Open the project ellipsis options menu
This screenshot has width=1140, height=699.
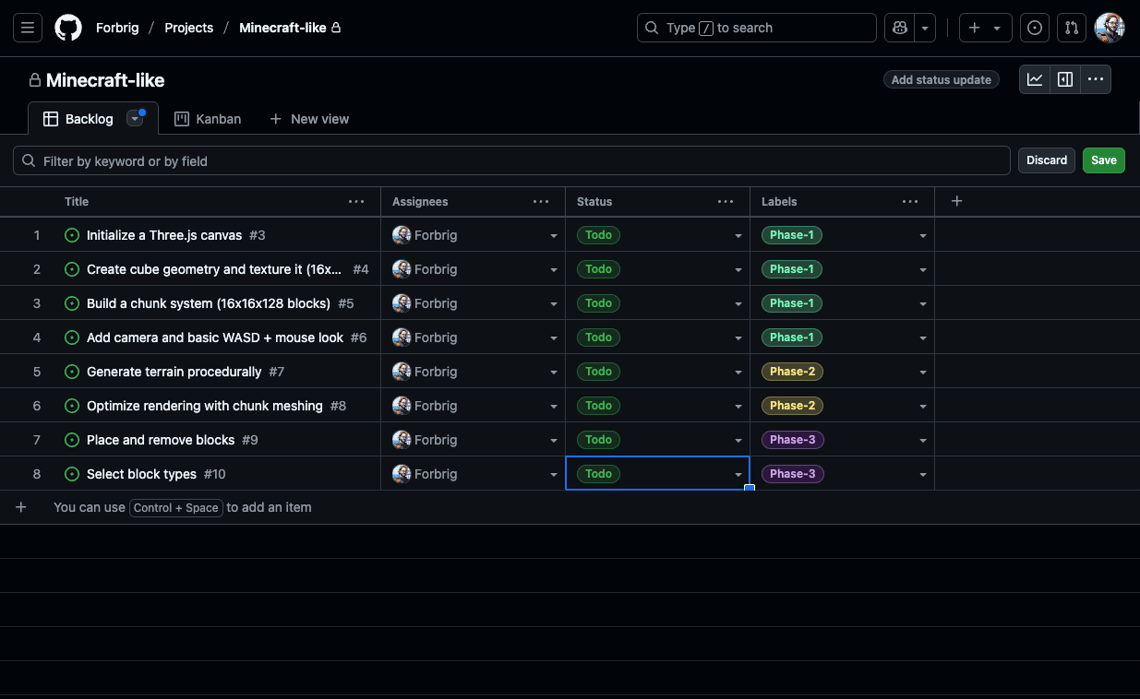pos(1095,79)
